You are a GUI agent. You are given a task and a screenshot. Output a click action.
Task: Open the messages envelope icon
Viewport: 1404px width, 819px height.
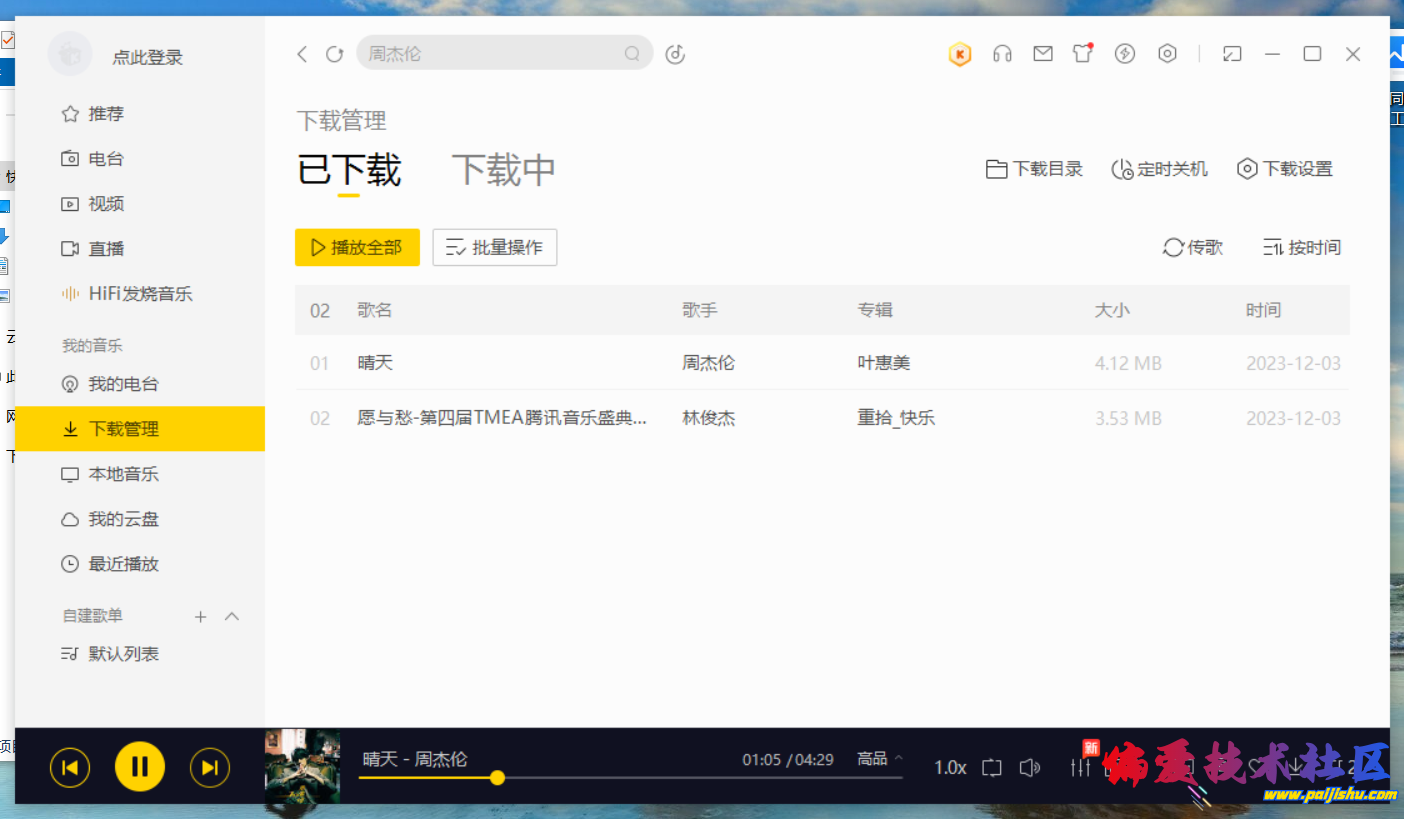(1043, 54)
